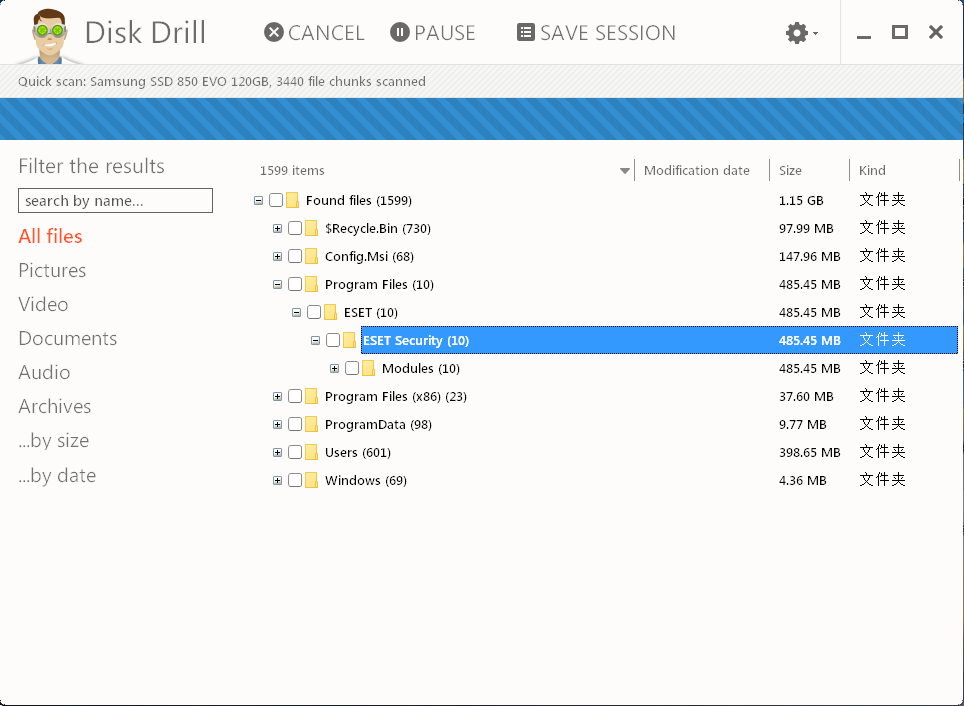Image resolution: width=964 pixels, height=706 pixels.
Task: Click the Config.Msi folder icon
Action: point(312,256)
